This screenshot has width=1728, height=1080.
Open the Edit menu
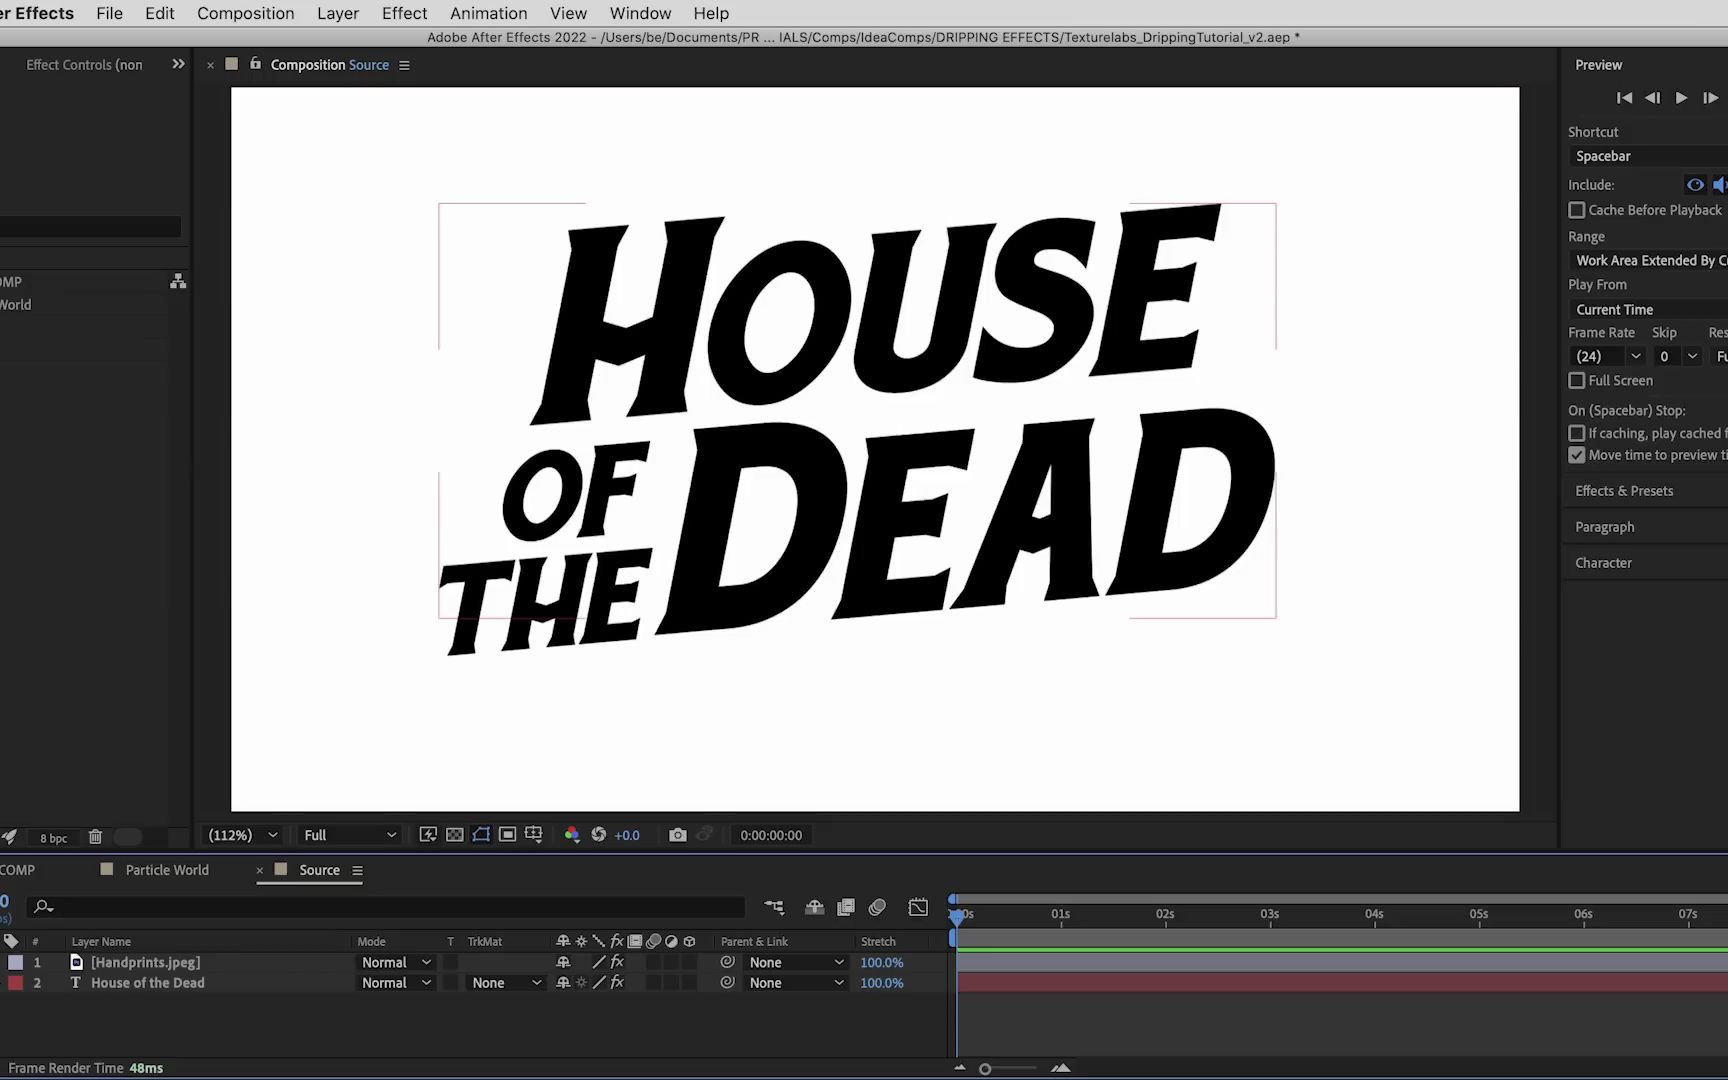coord(159,13)
